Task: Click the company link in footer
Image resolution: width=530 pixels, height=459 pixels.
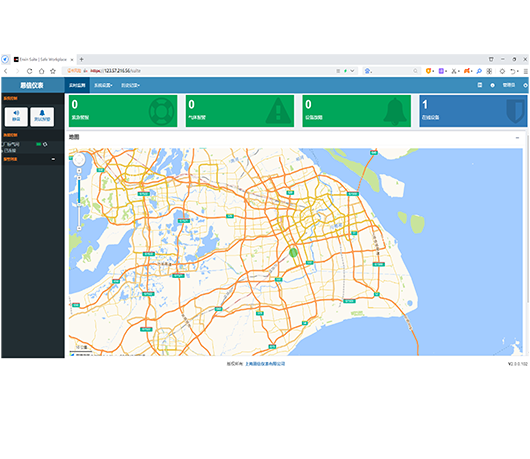Action: pyautogui.click(x=265, y=364)
